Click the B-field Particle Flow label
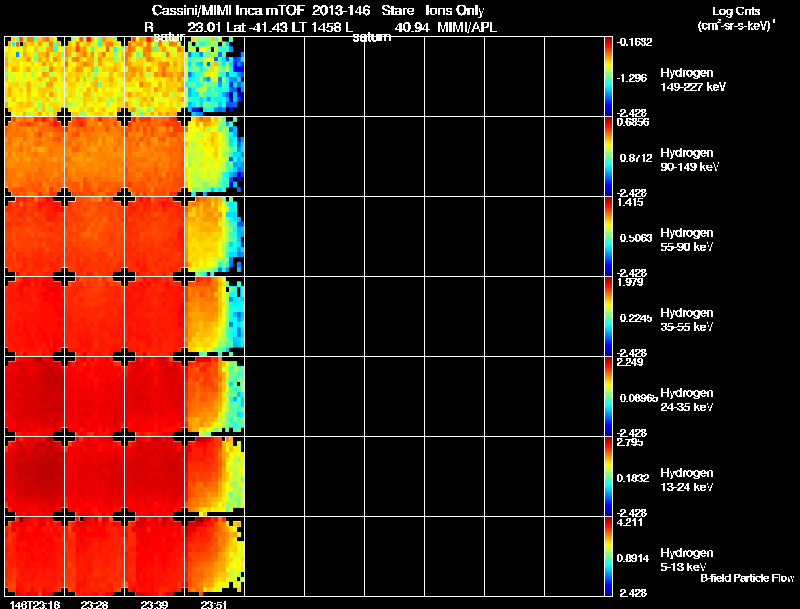Screen dimensions: 800x609 (x=746, y=578)
